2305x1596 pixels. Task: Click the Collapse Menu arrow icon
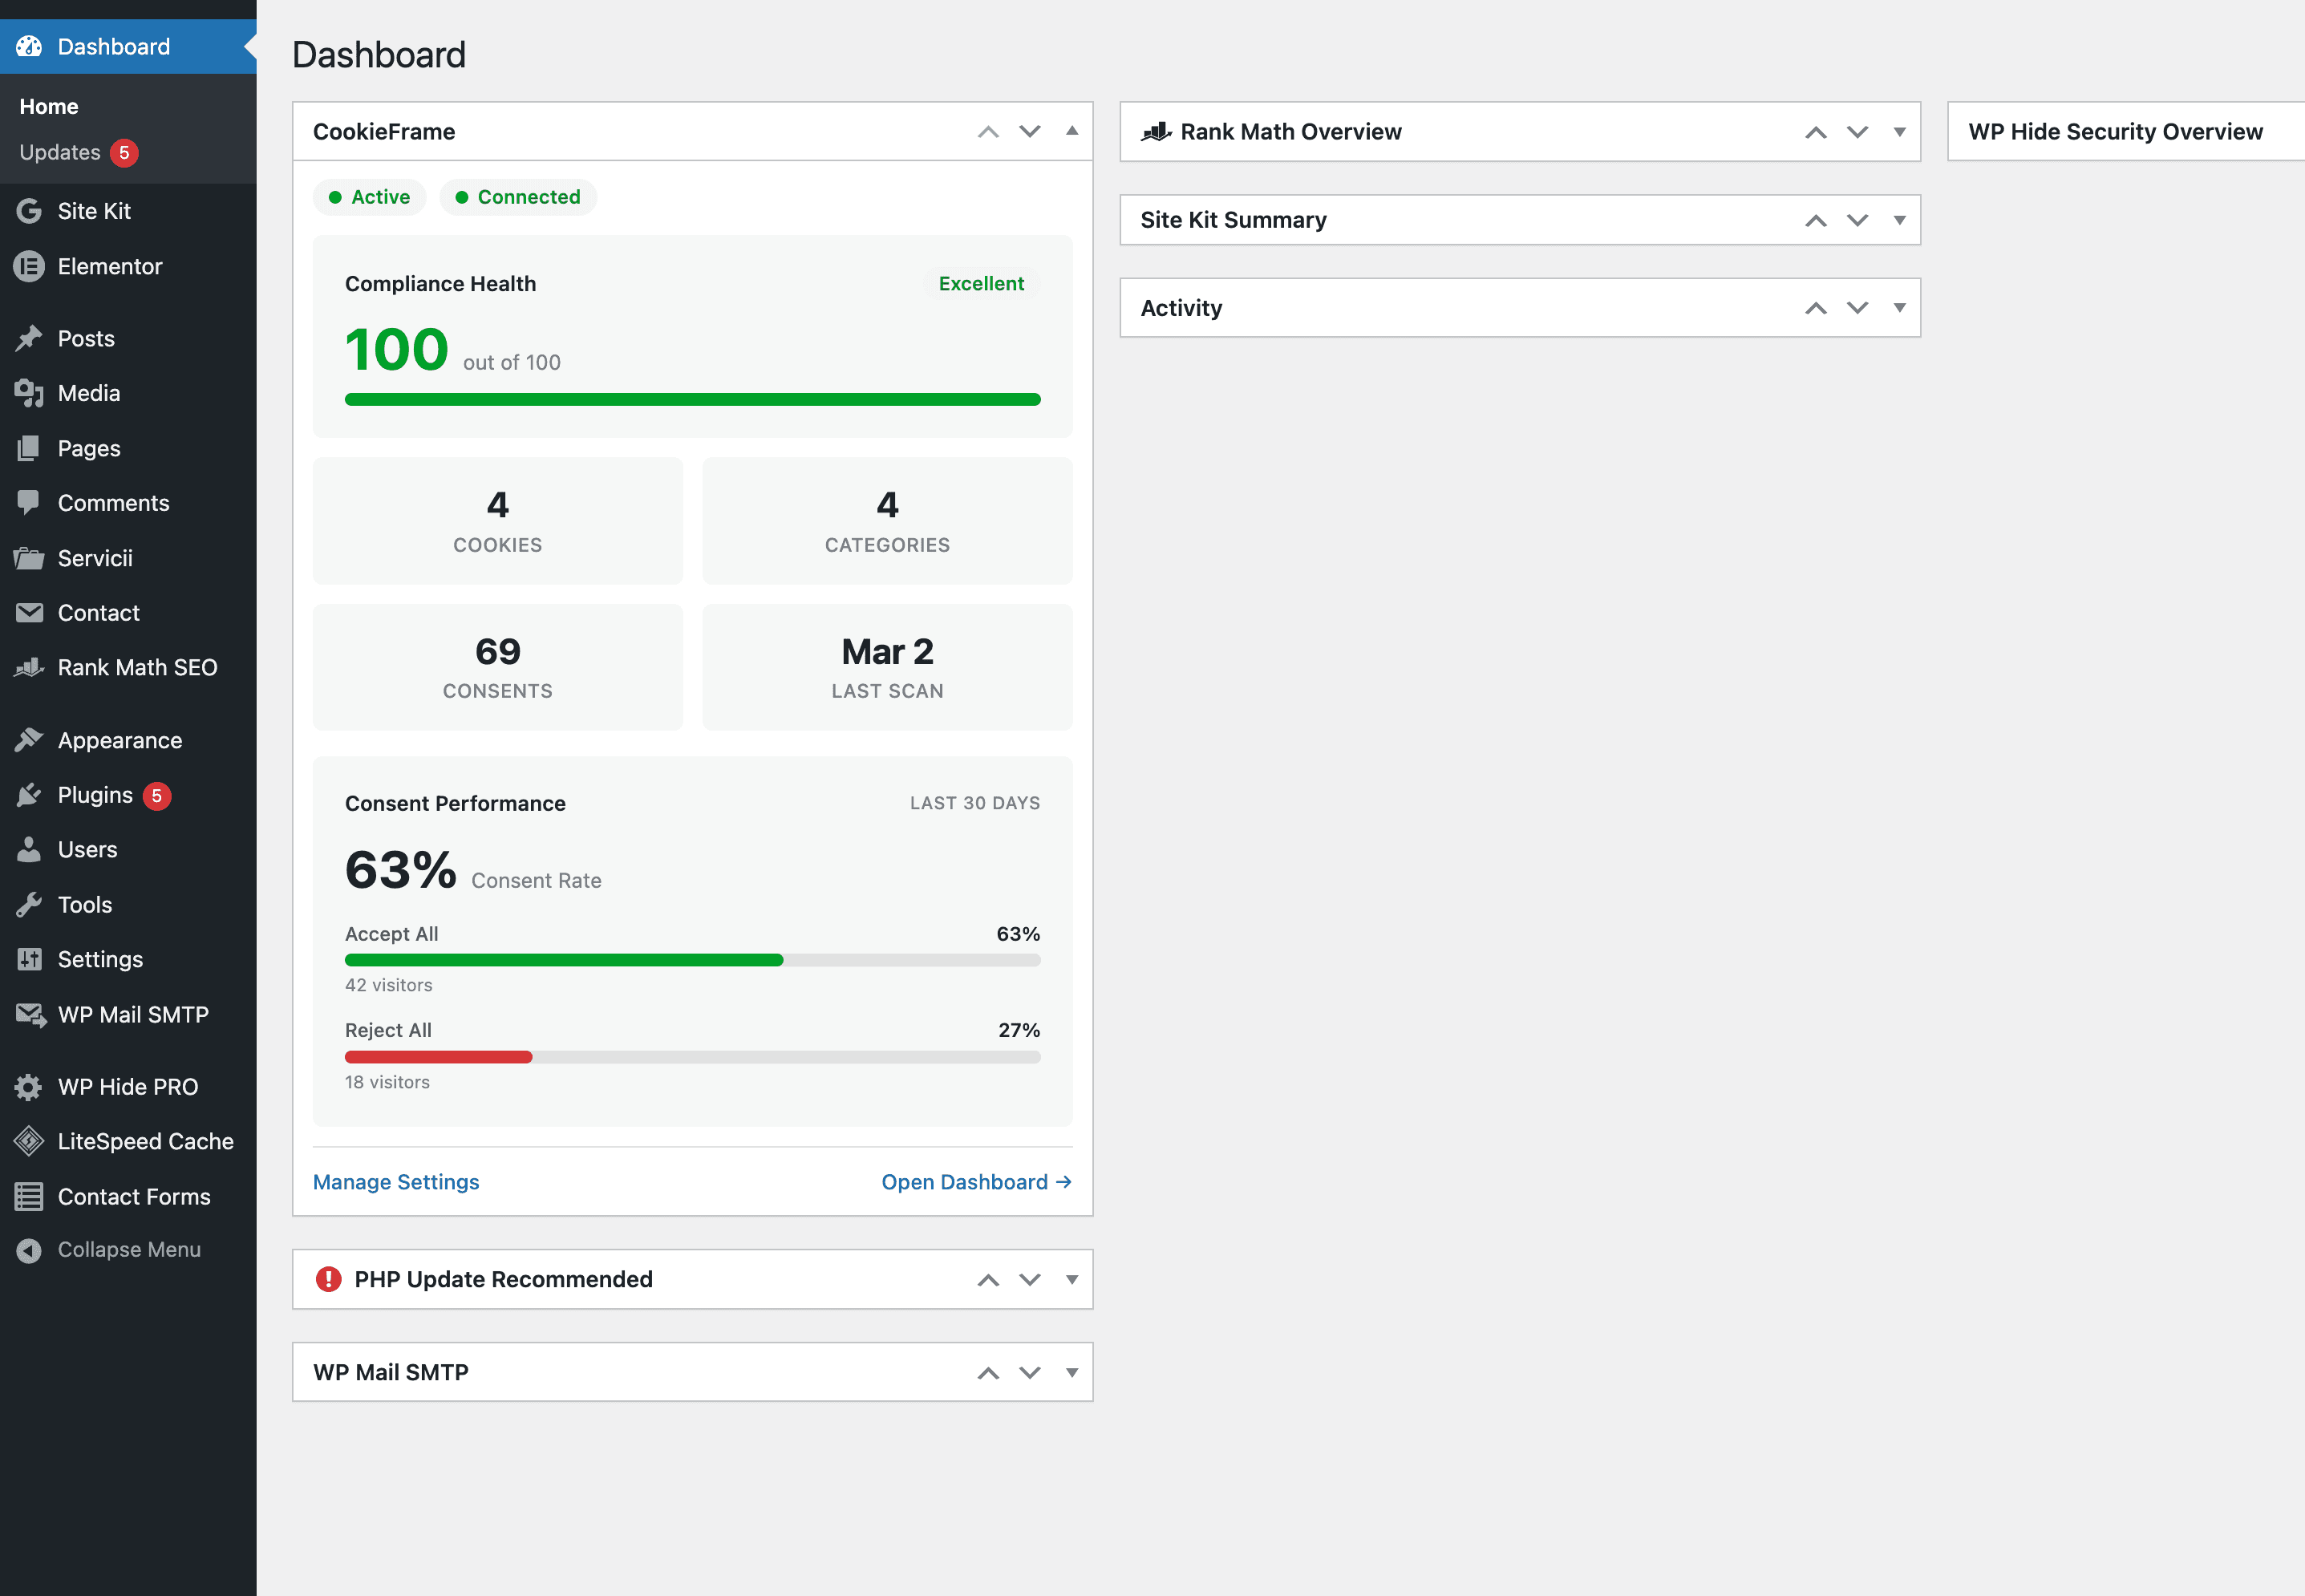pyautogui.click(x=29, y=1250)
